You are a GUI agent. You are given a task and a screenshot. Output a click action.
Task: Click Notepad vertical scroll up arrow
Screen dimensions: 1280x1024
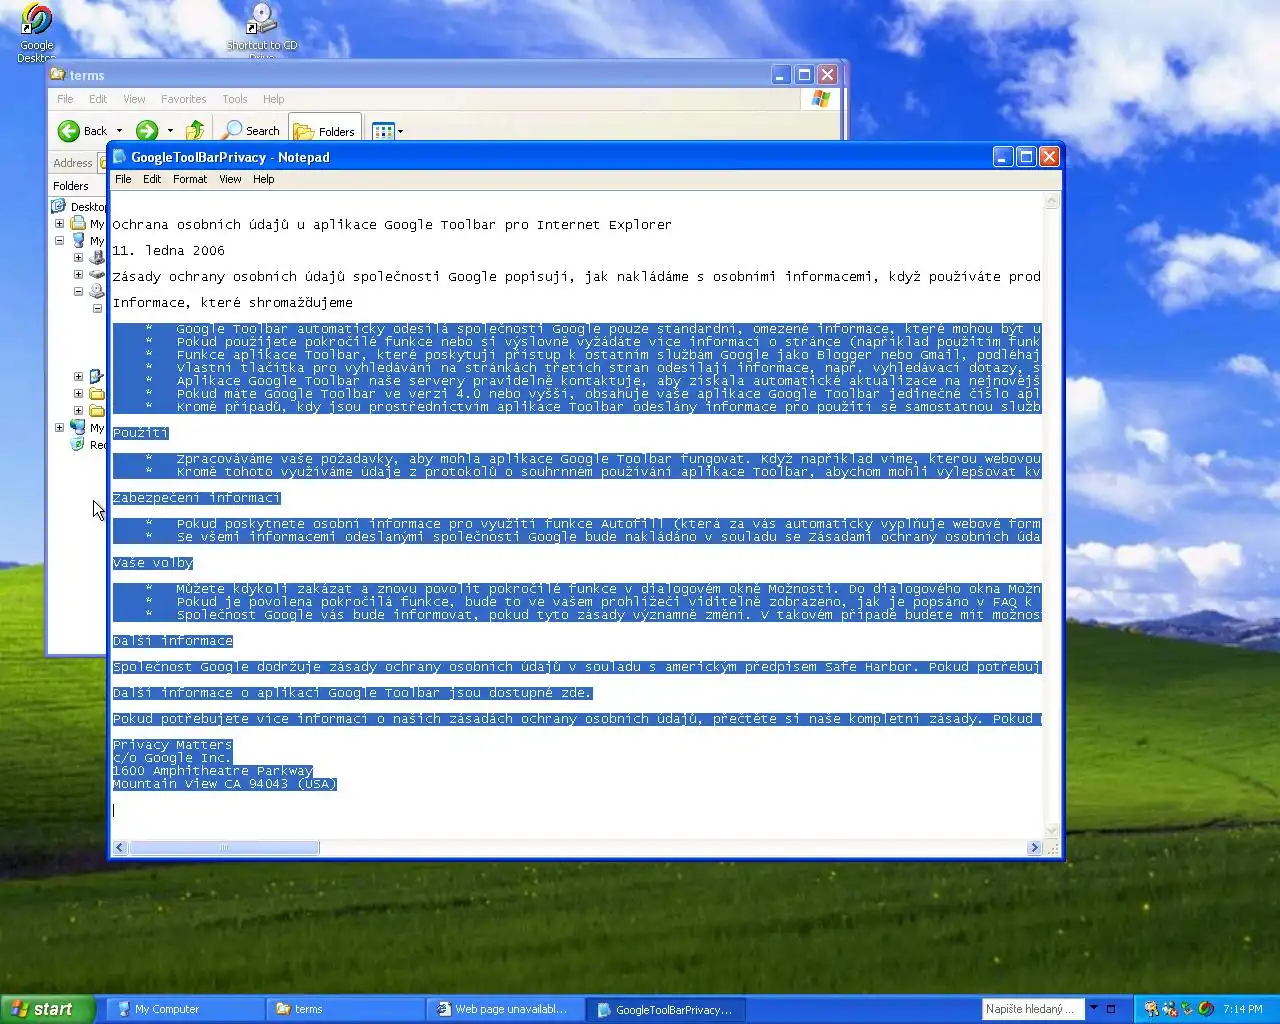click(x=1052, y=201)
